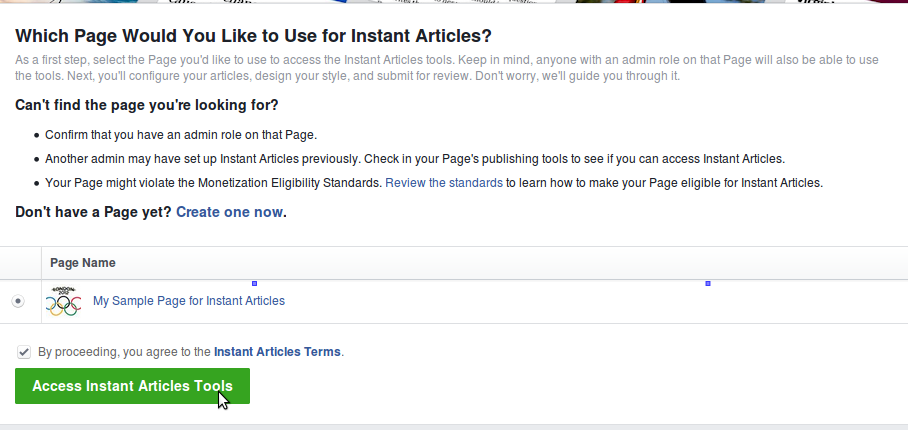
Task: Open the Instant Articles Terms link
Action: click(x=277, y=352)
